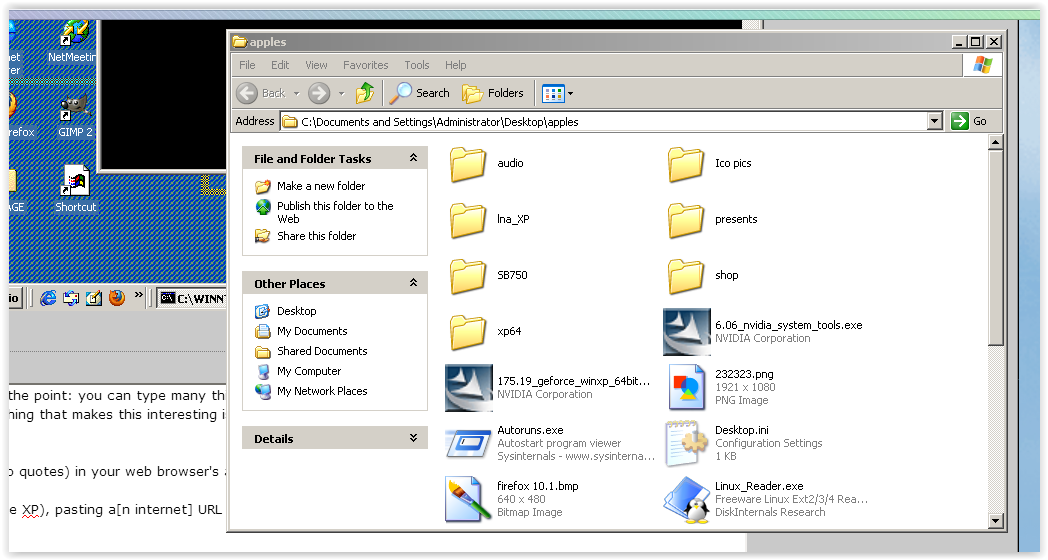Click the Shortcut desktop icon
1048x560 pixels.
(x=76, y=189)
